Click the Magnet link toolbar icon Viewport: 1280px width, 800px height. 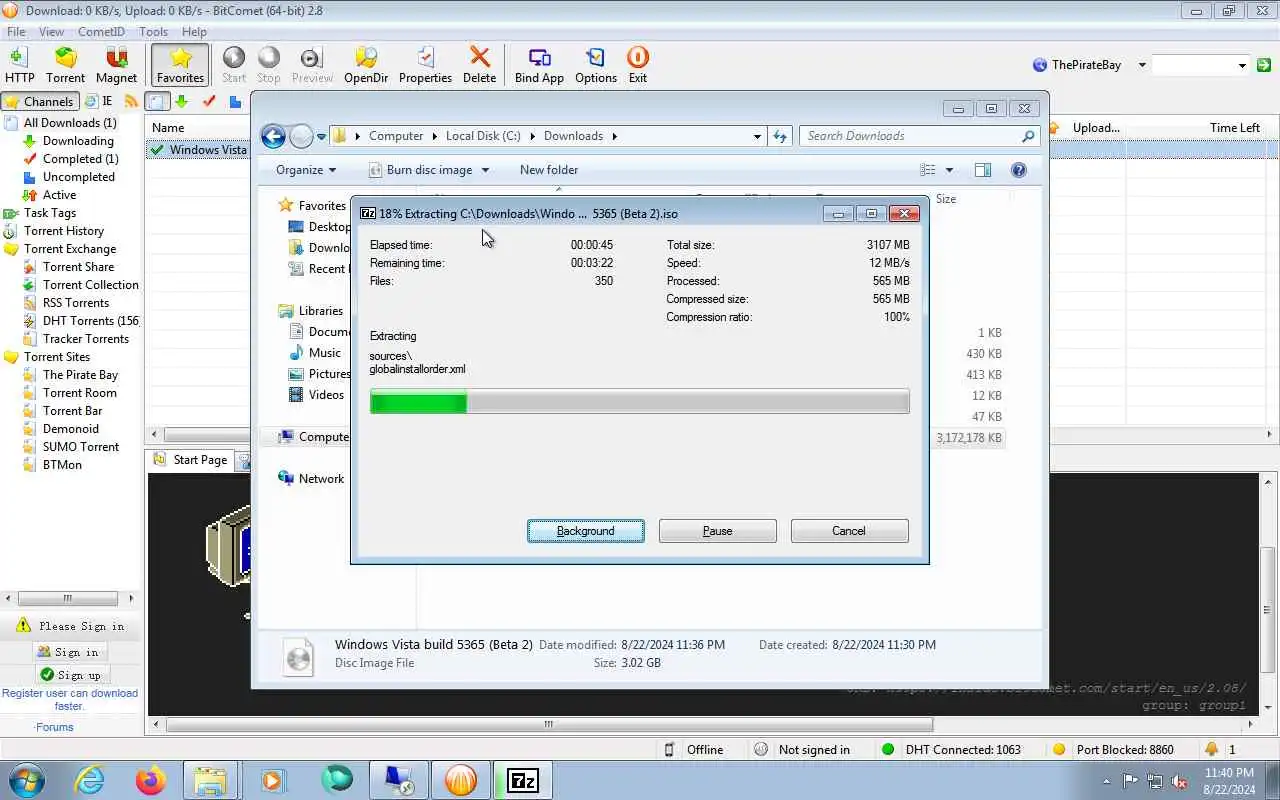[116, 65]
